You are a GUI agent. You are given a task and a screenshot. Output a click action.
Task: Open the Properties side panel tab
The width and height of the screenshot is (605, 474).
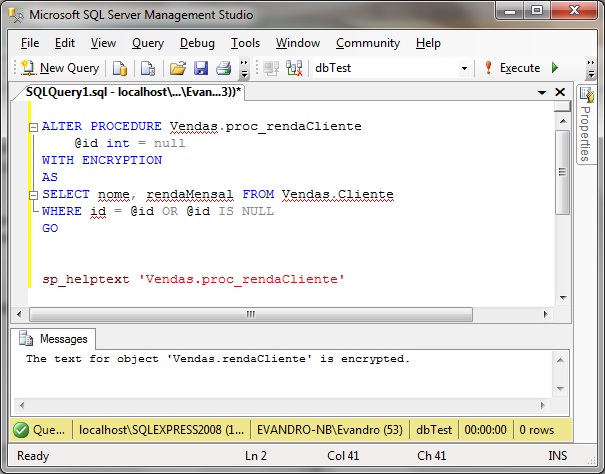[586, 124]
